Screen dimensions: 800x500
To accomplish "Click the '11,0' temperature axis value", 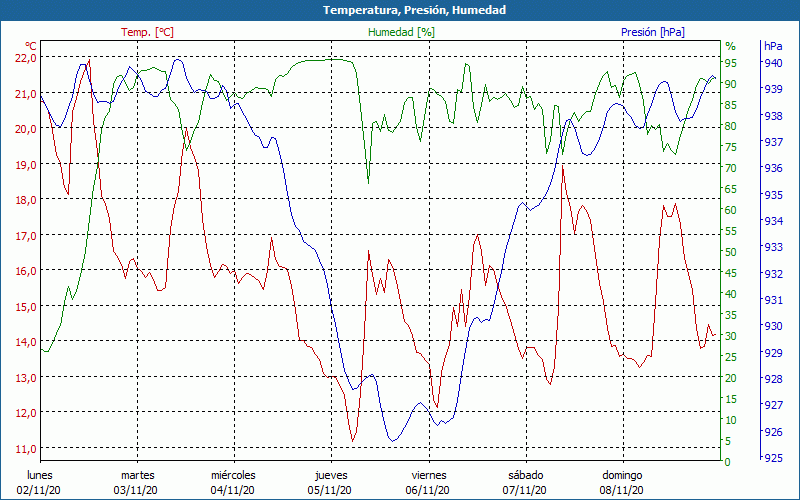I will (26, 448).
